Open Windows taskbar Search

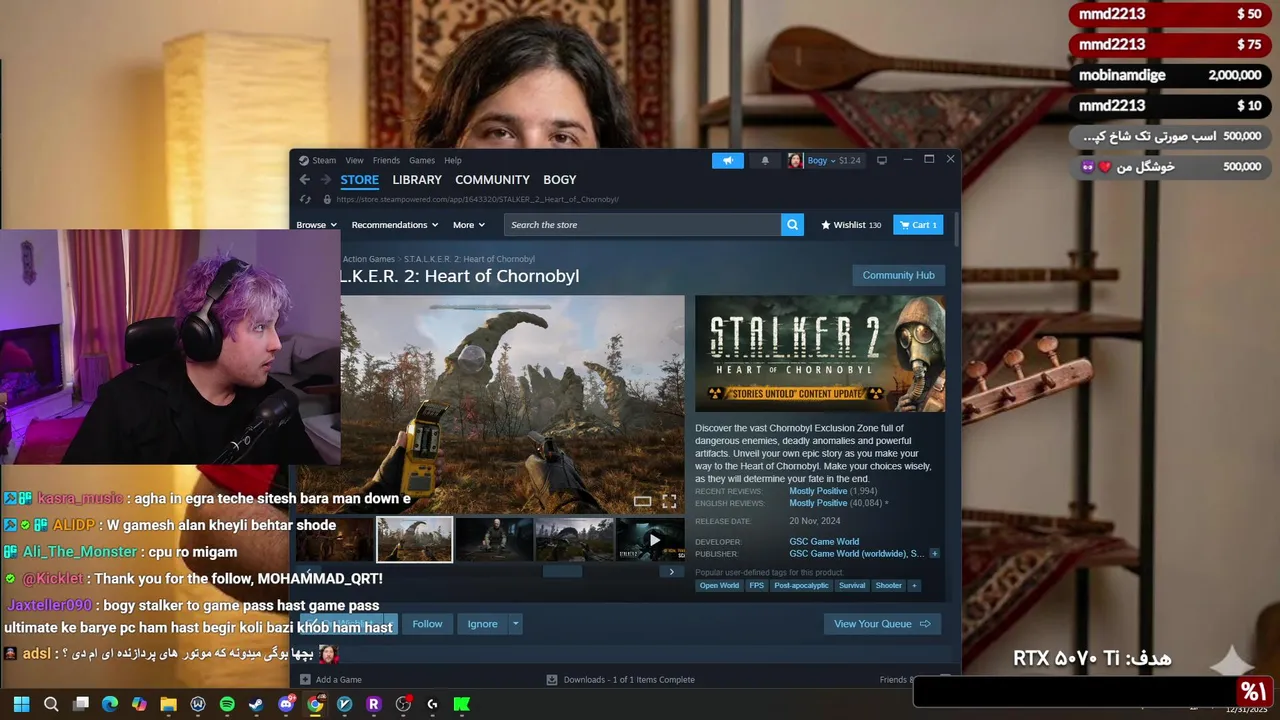click(51, 704)
